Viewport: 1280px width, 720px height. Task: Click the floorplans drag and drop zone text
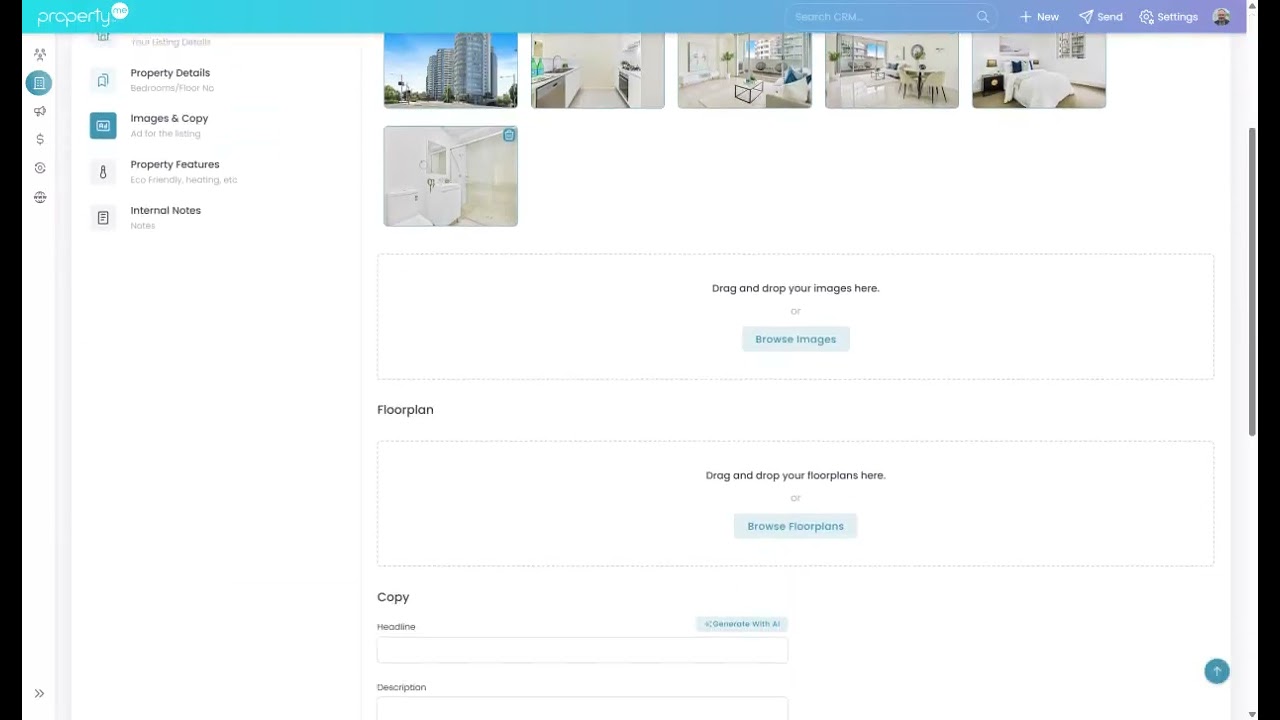796,475
